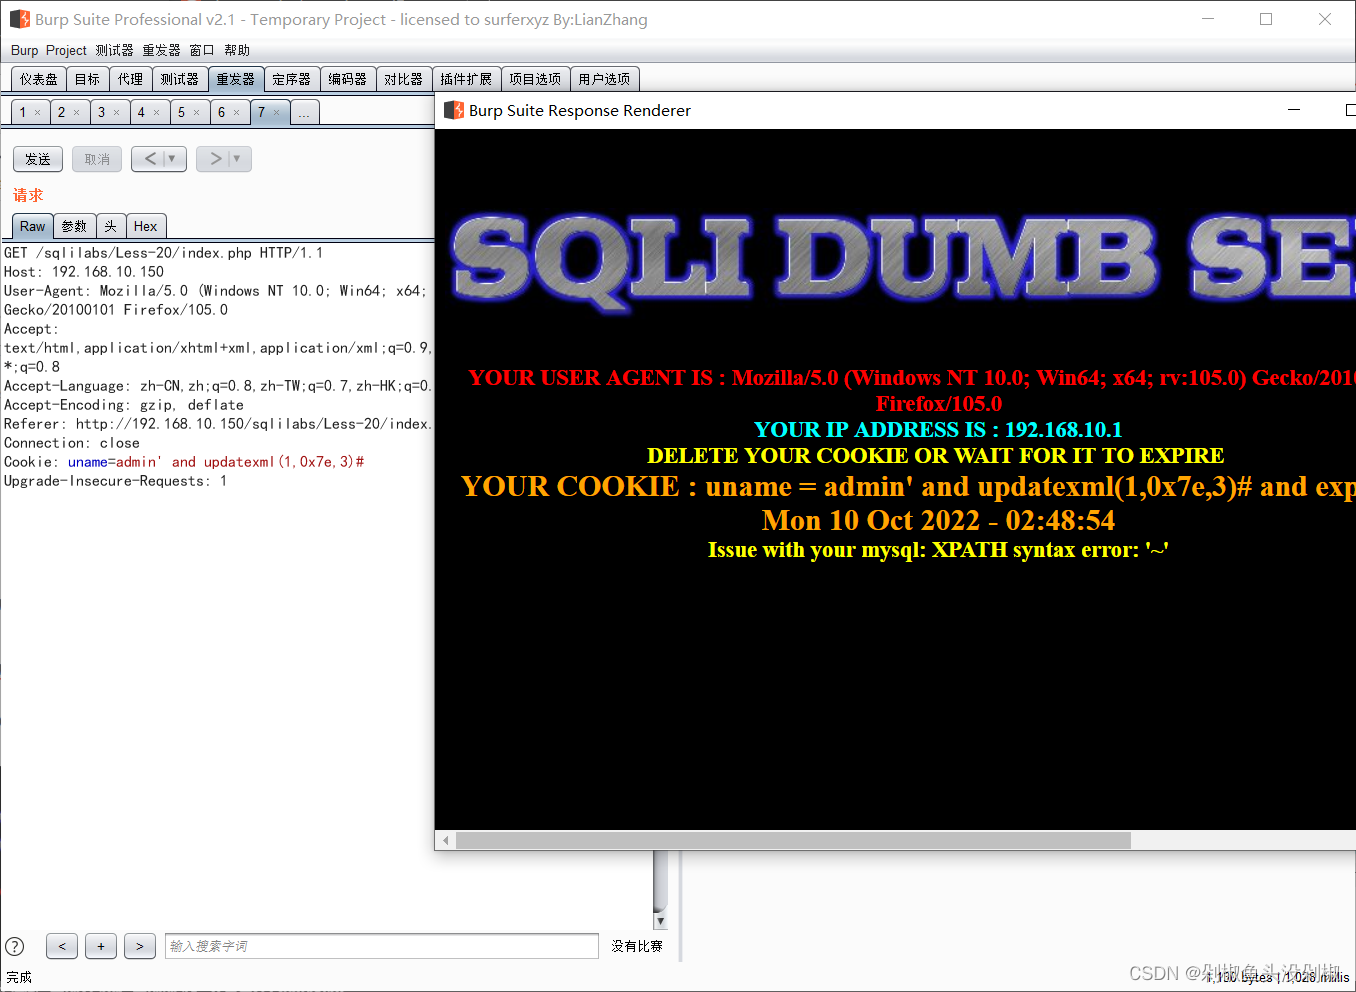Go to next request with > button
The image size is (1356, 992).
click(x=215, y=158)
